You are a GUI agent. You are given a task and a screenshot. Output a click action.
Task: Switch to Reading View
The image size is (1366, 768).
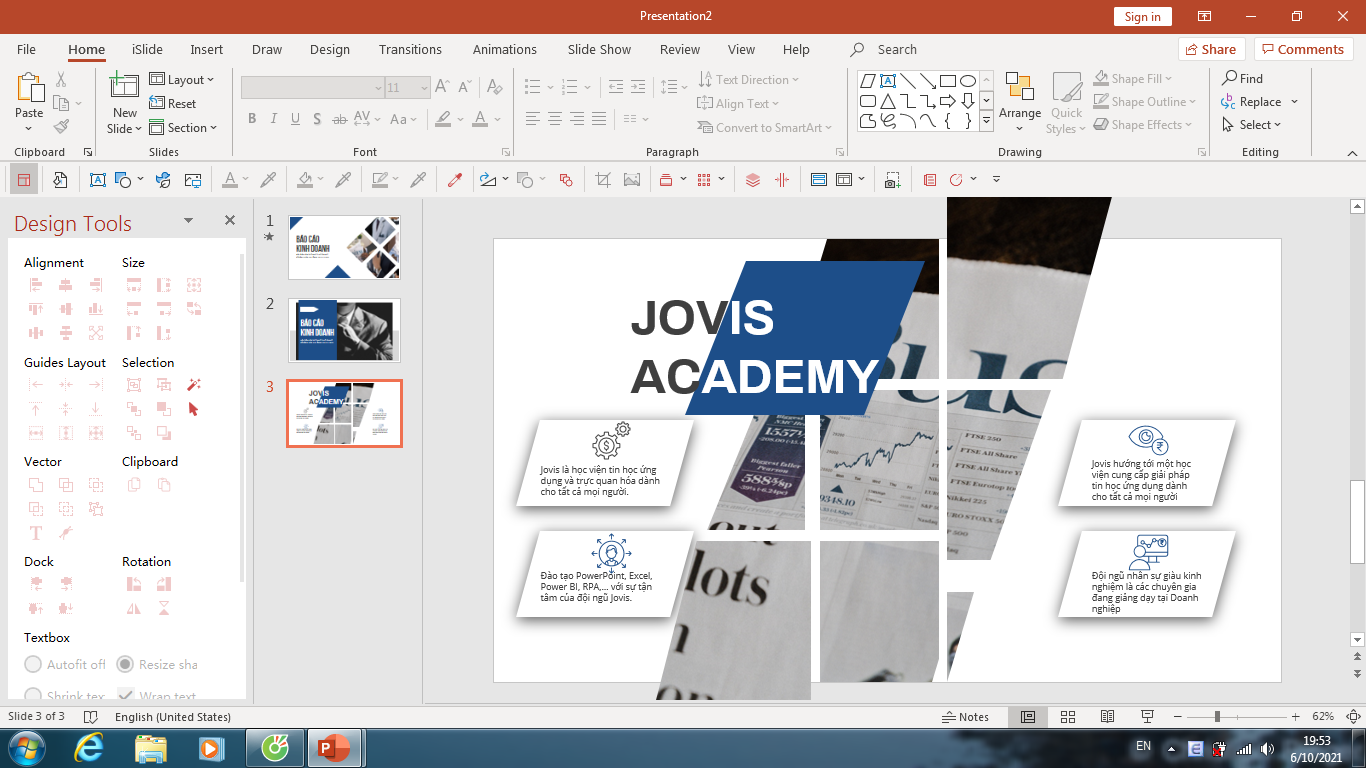click(x=1107, y=717)
